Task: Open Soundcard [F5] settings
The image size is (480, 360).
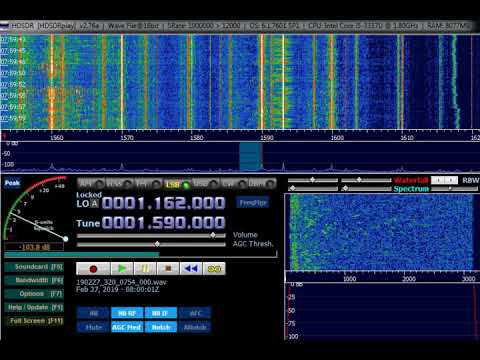Action: [x=34, y=267]
